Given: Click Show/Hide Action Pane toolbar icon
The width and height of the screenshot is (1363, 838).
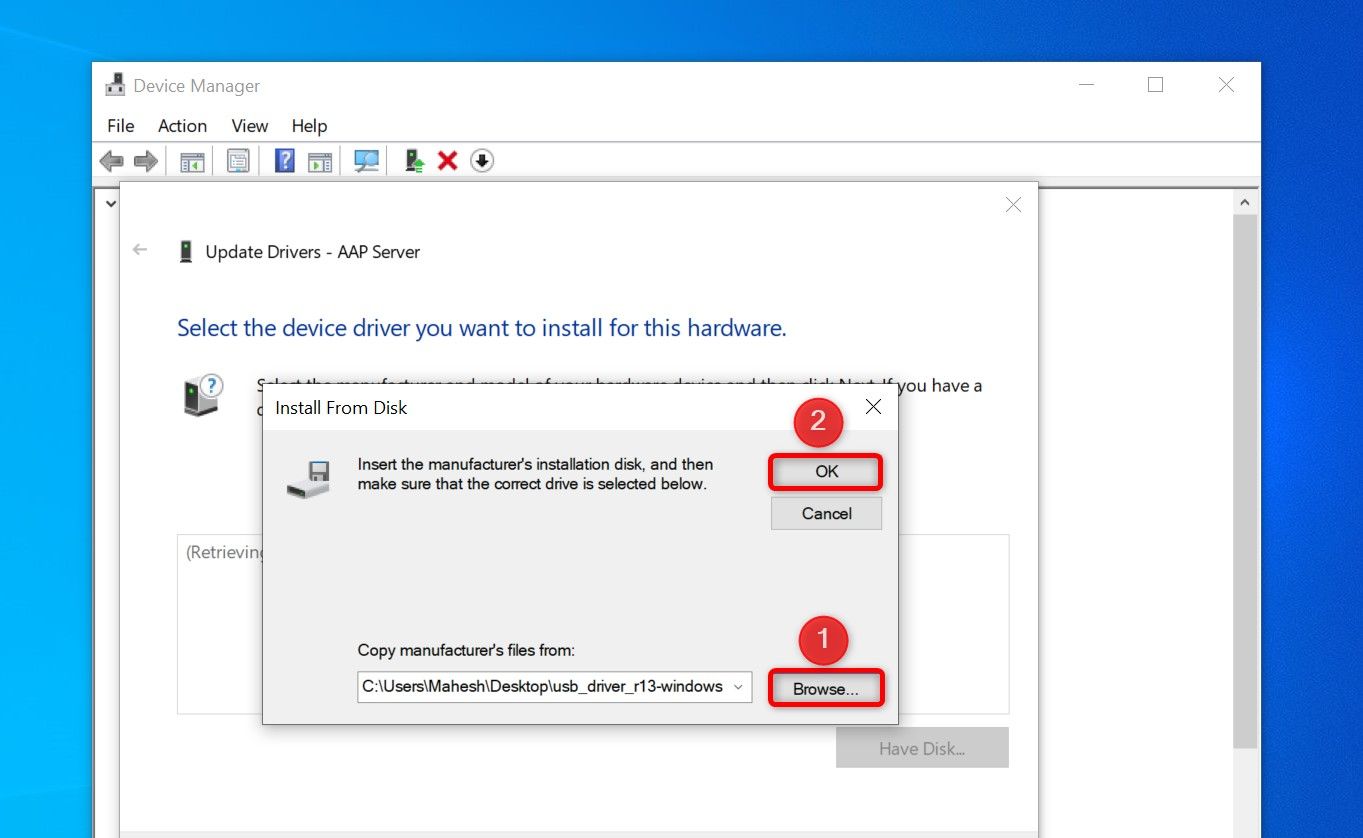Looking at the screenshot, I should tap(320, 161).
